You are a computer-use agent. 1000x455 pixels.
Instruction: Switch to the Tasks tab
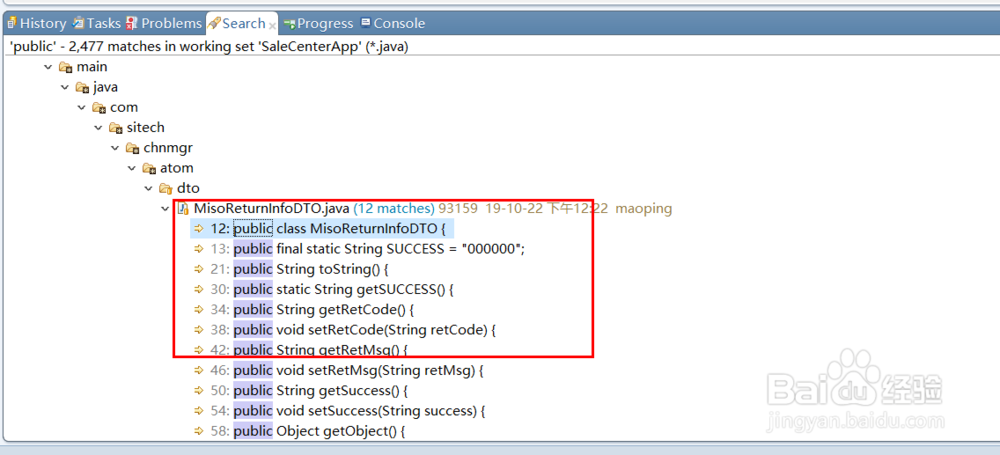pos(96,24)
